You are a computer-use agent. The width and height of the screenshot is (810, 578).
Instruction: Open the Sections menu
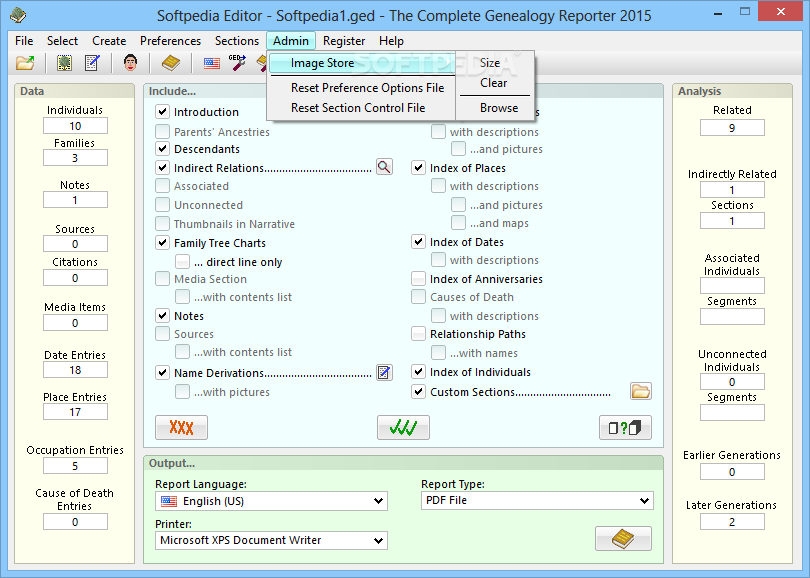coord(237,41)
